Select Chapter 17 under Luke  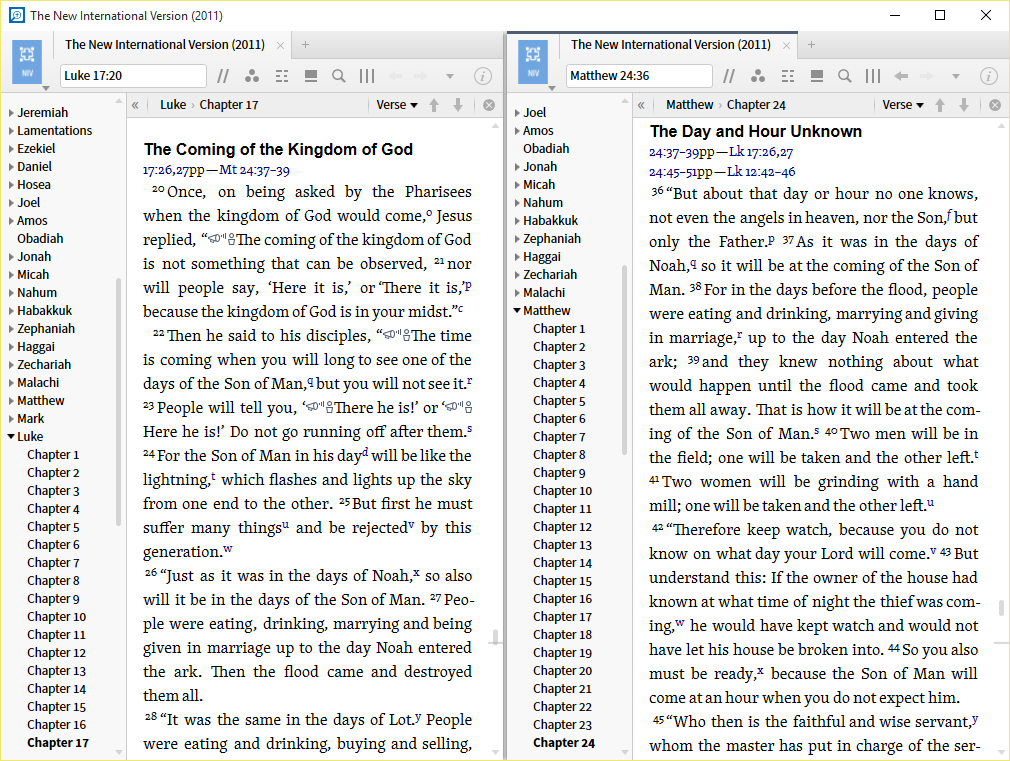58,743
